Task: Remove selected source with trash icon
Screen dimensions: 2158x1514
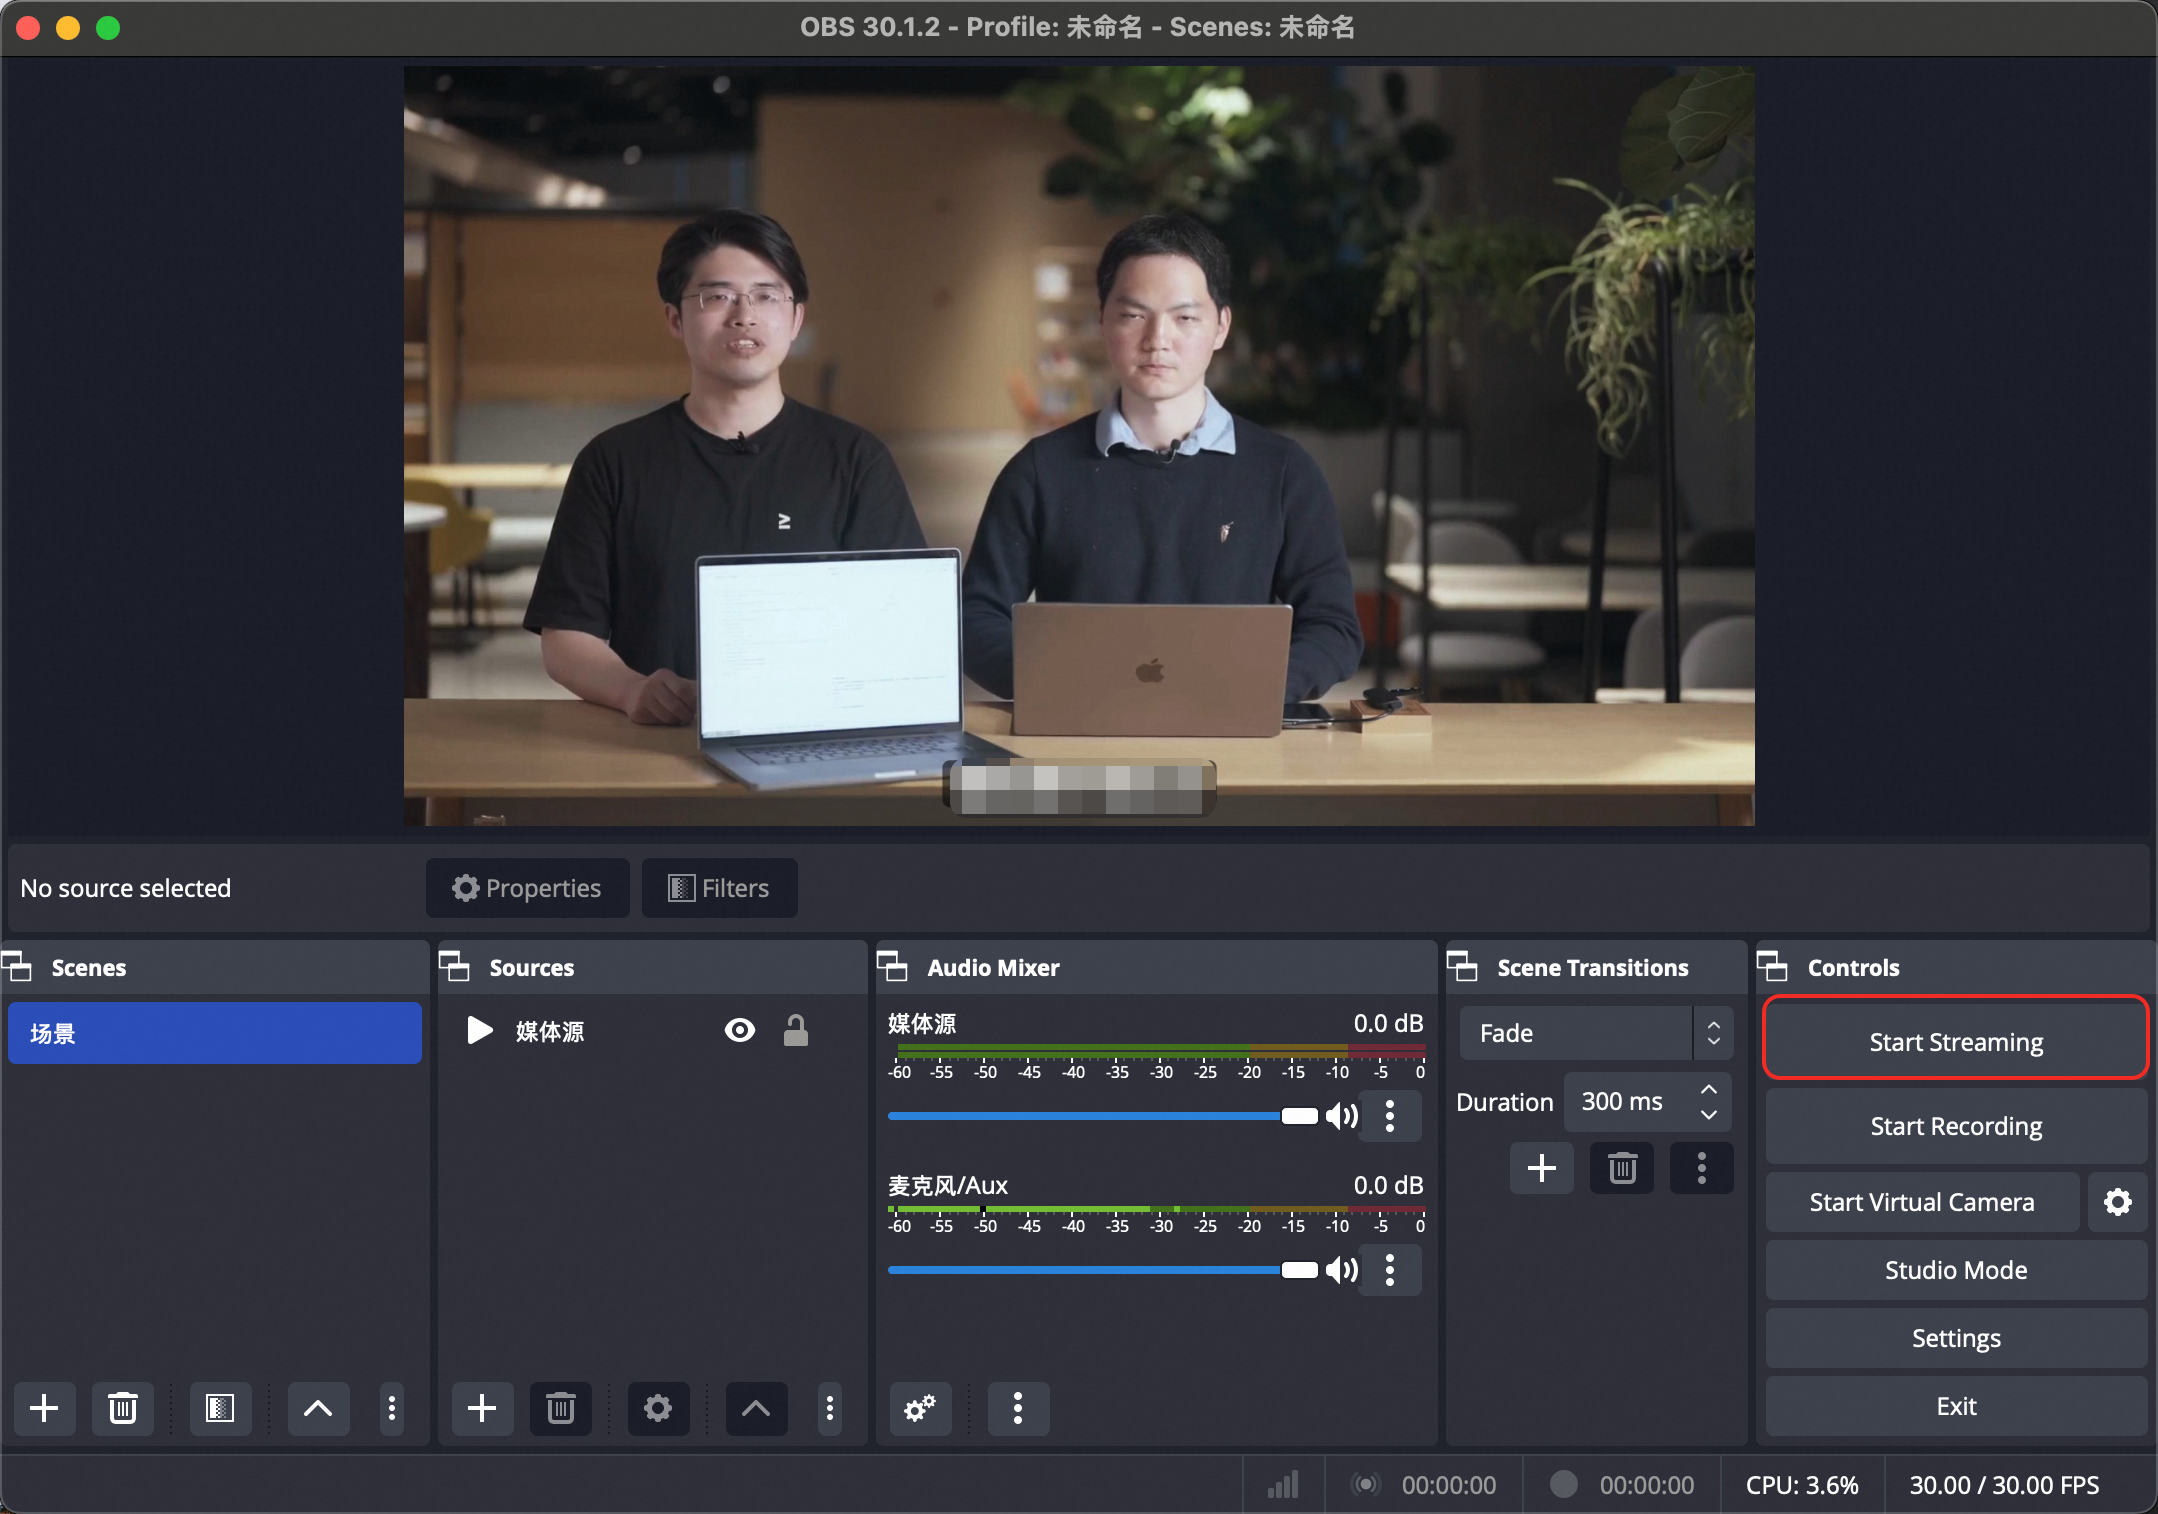Action: (x=560, y=1408)
